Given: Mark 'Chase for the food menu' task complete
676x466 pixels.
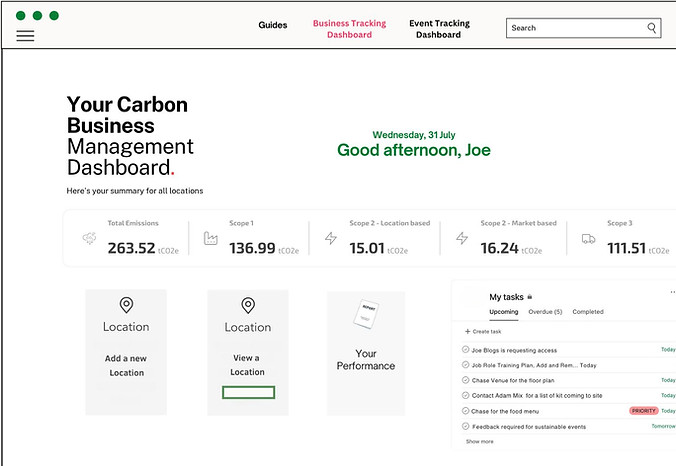Looking at the screenshot, I should [x=465, y=411].
